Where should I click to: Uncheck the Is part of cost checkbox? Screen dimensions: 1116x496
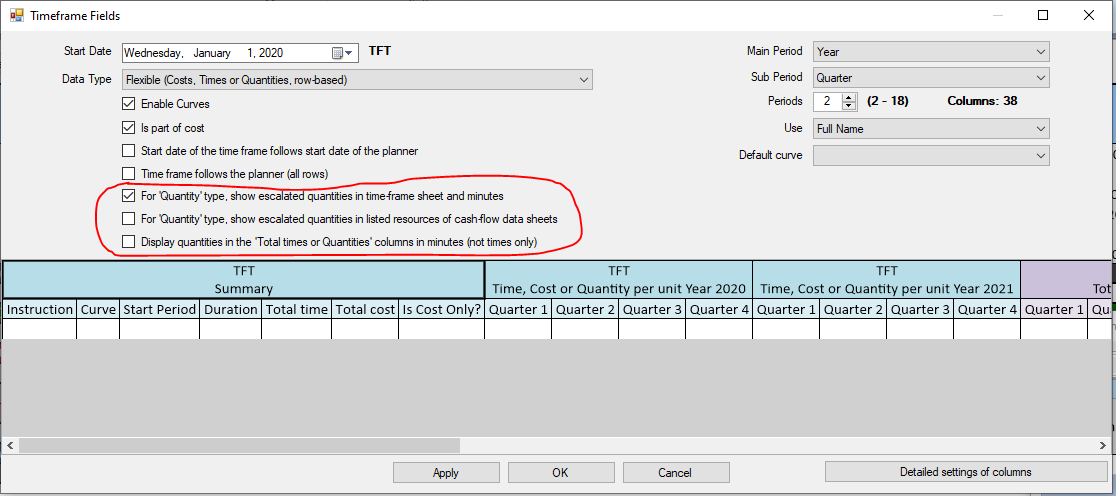[x=128, y=128]
